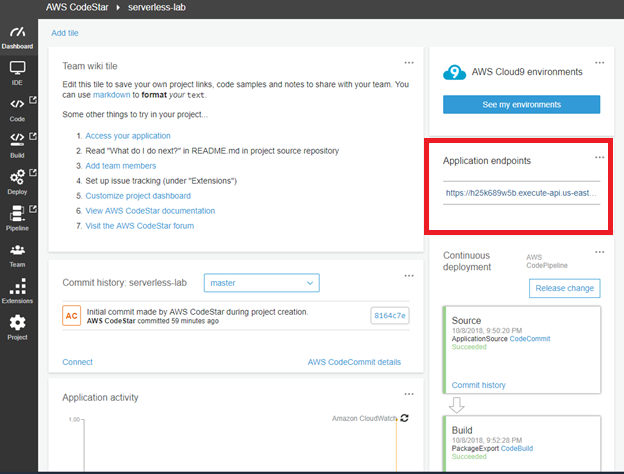
Task: Open AWS Cloud9 environments tile options menu
Action: coord(599,63)
